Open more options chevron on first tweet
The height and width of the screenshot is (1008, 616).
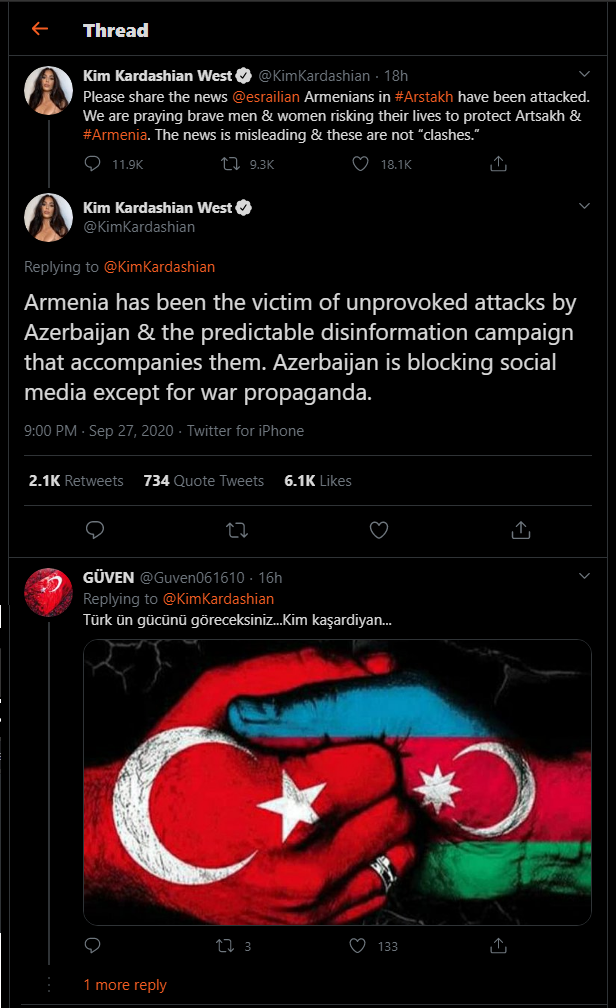(584, 74)
